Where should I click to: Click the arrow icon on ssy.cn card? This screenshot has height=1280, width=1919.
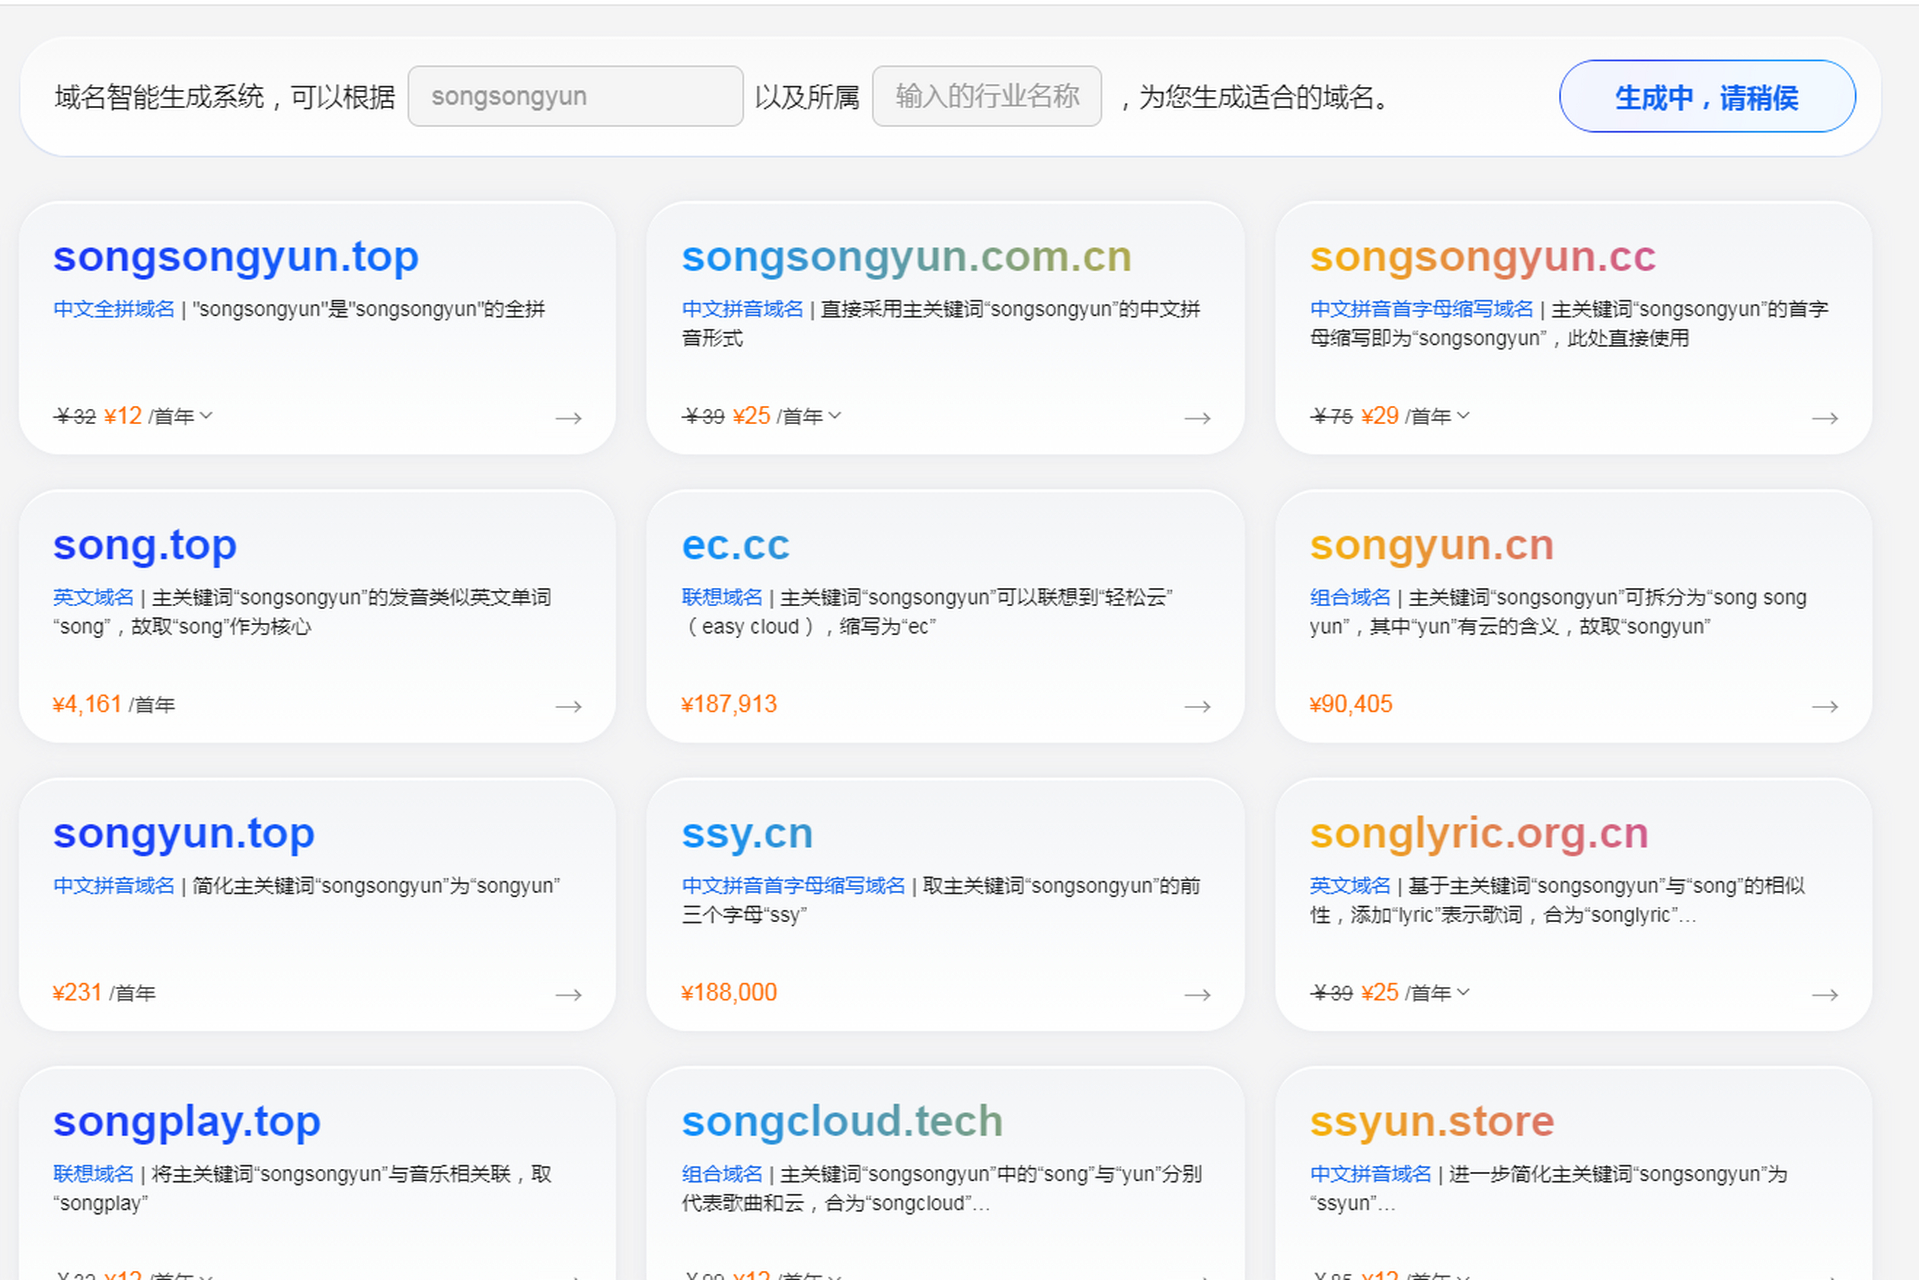point(1197,994)
